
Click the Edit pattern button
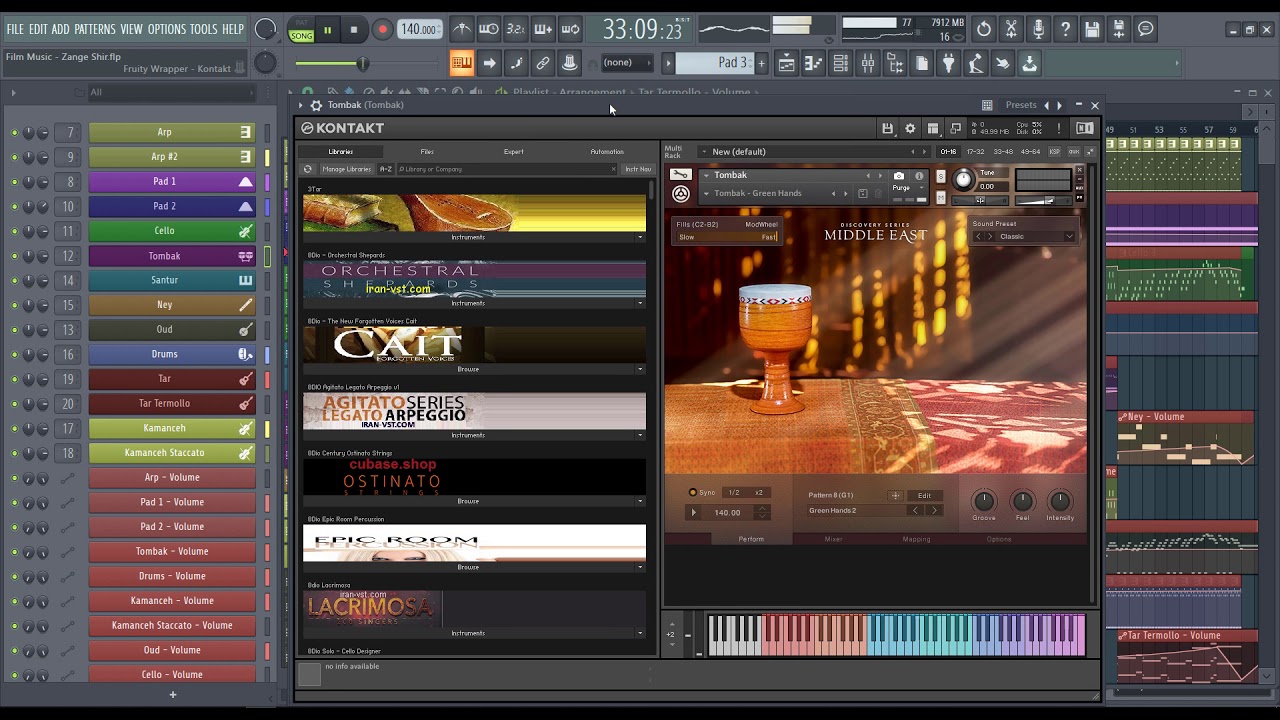click(x=925, y=496)
